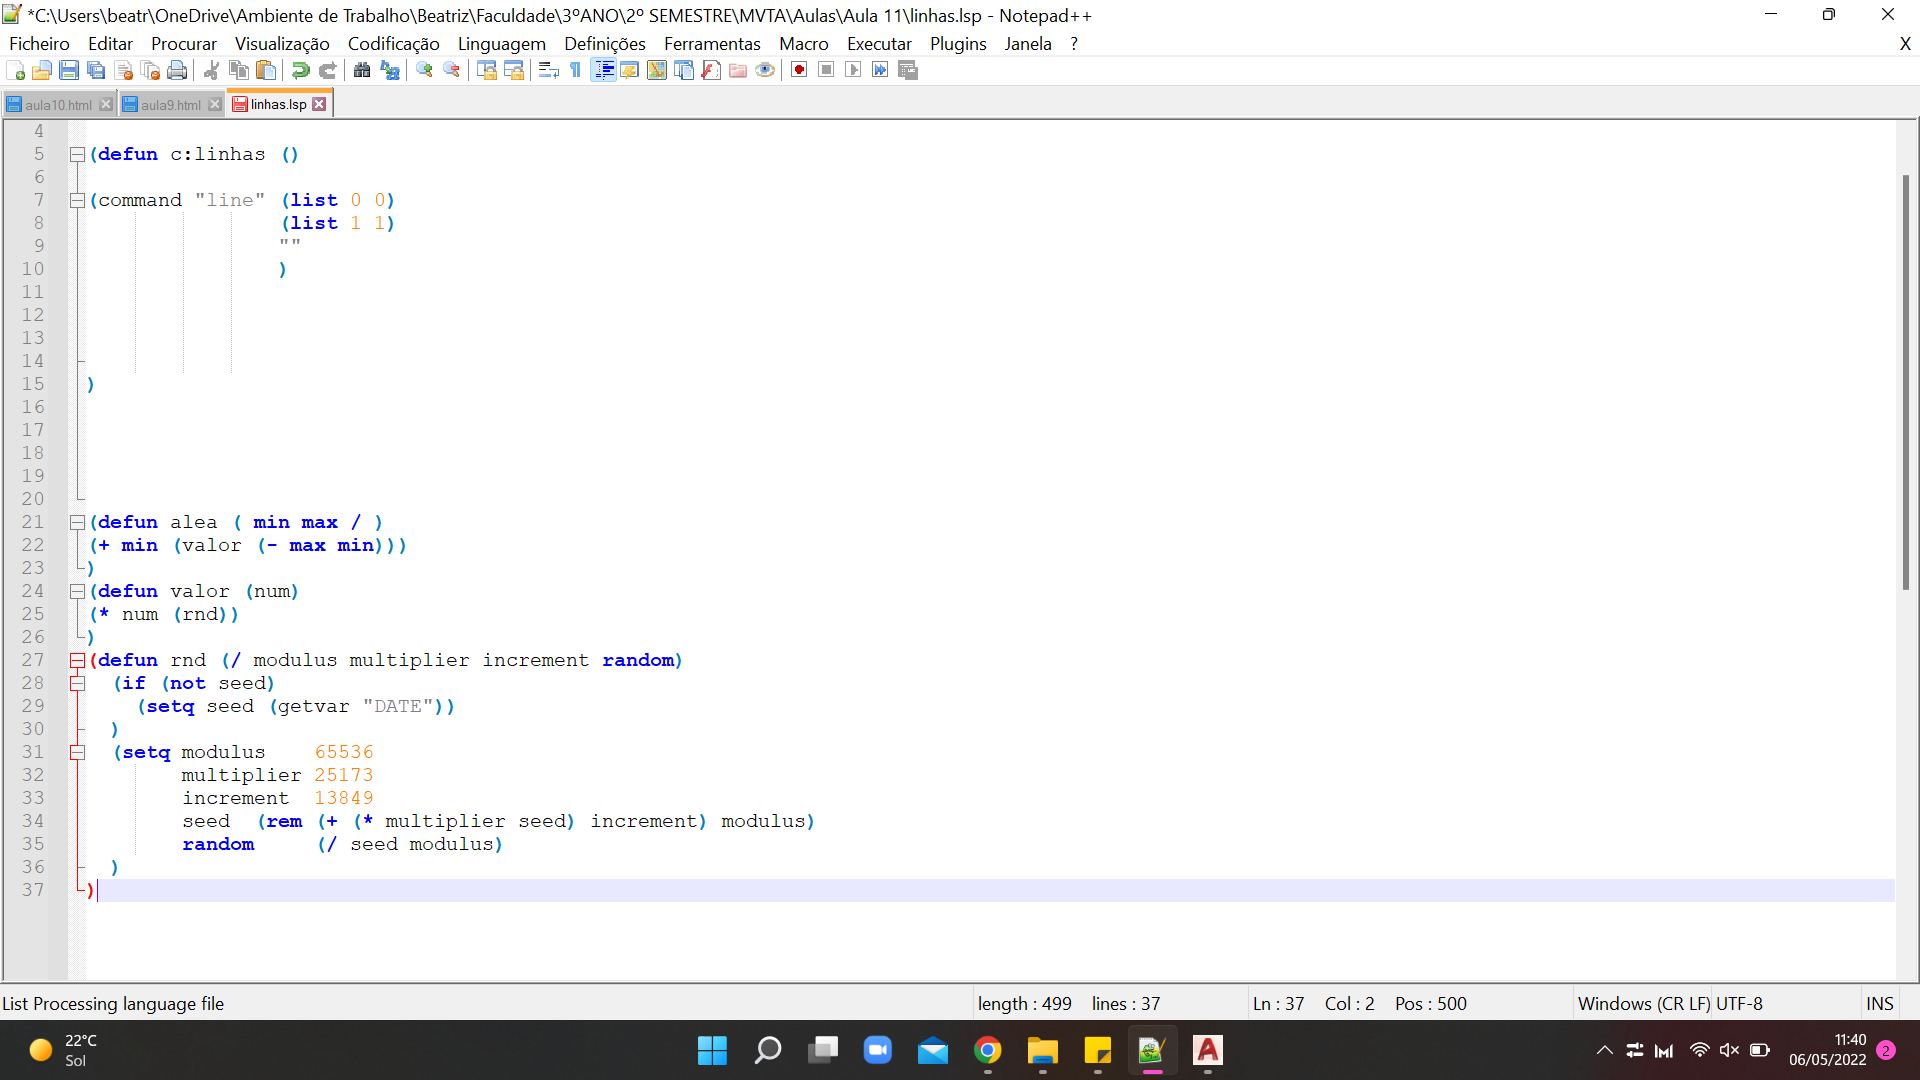Paste the clipboard contents via the toolbar
The width and height of the screenshot is (1920, 1080).
point(265,70)
